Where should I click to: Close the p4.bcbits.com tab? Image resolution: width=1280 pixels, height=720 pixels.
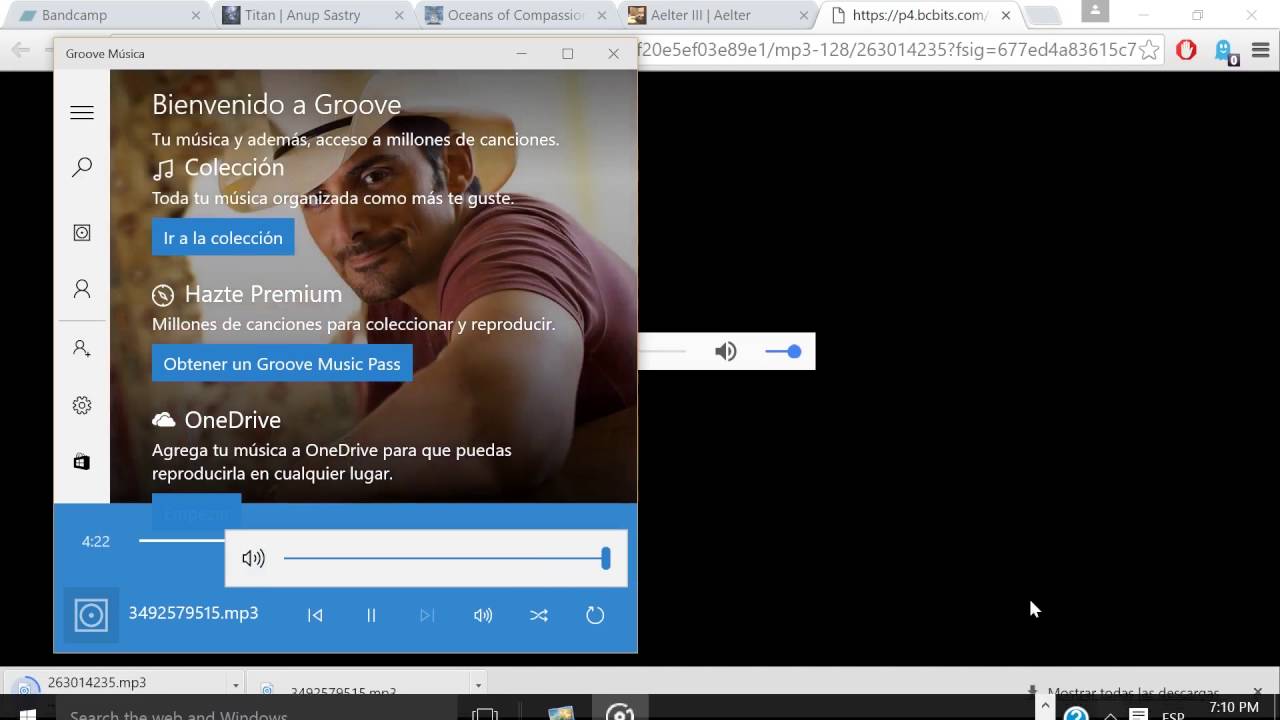(x=1006, y=15)
